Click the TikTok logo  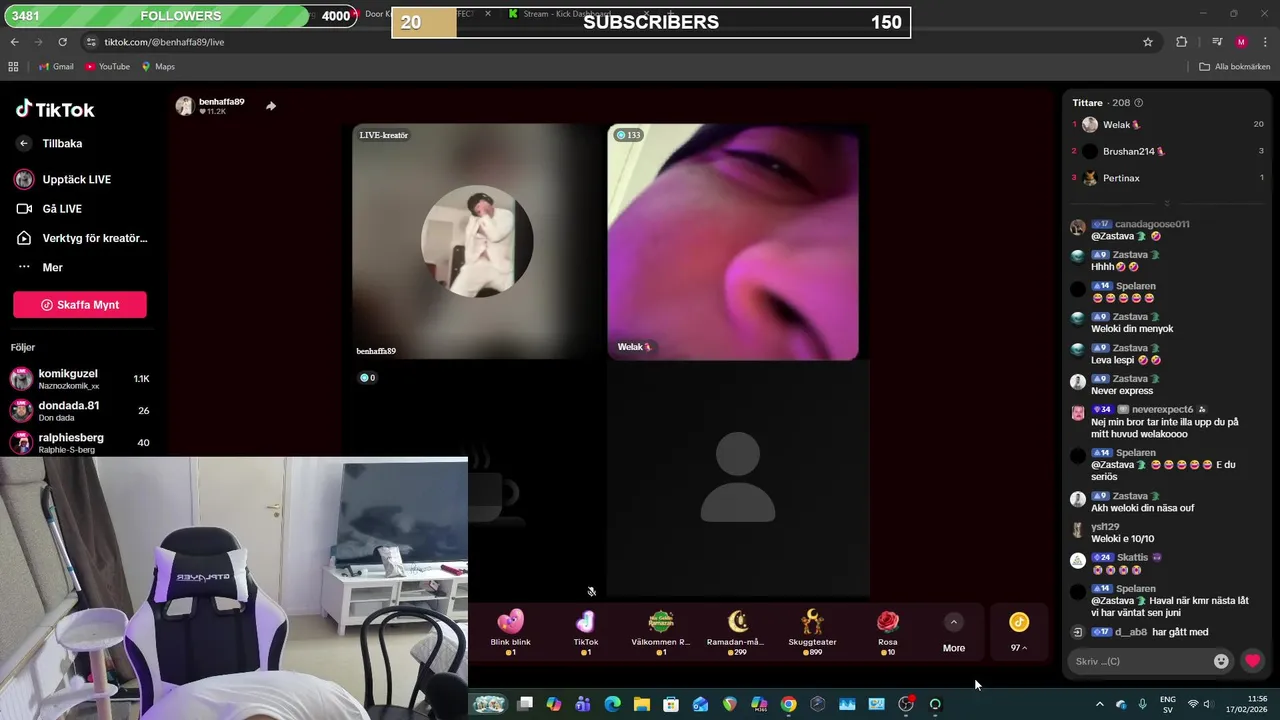point(55,109)
